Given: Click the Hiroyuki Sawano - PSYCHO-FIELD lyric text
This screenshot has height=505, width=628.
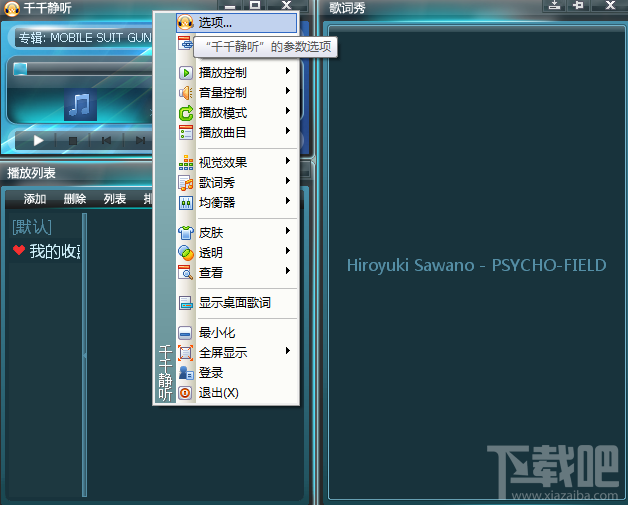Looking at the screenshot, I should point(477,265).
